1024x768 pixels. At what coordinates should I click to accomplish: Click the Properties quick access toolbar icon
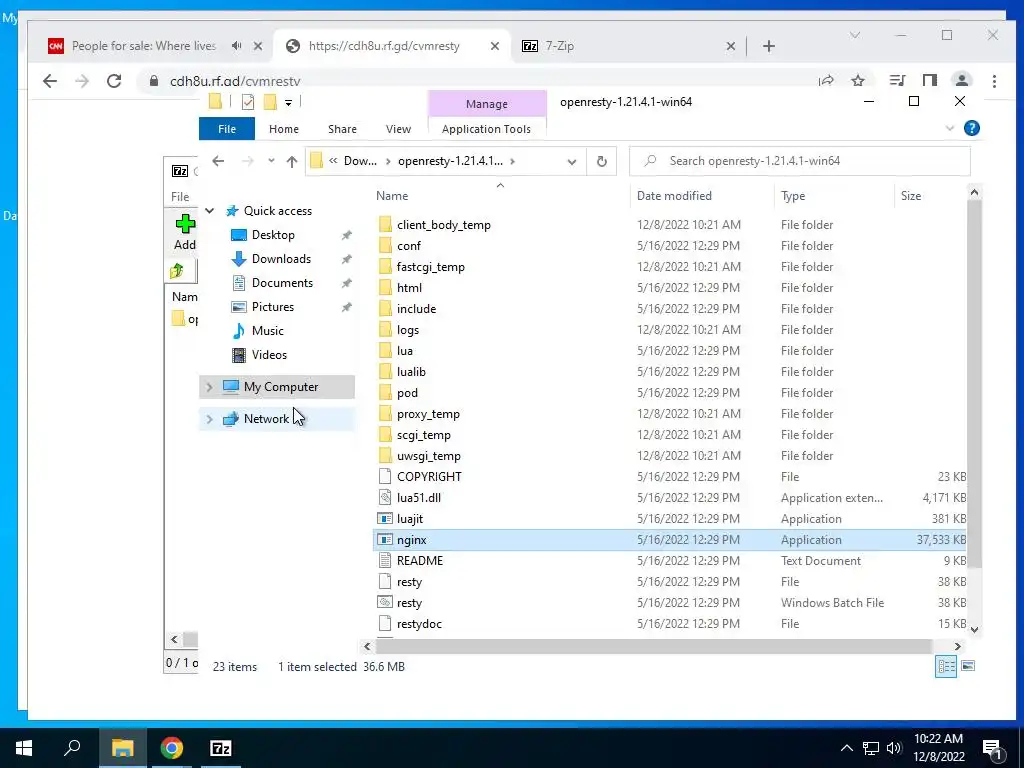coord(248,102)
